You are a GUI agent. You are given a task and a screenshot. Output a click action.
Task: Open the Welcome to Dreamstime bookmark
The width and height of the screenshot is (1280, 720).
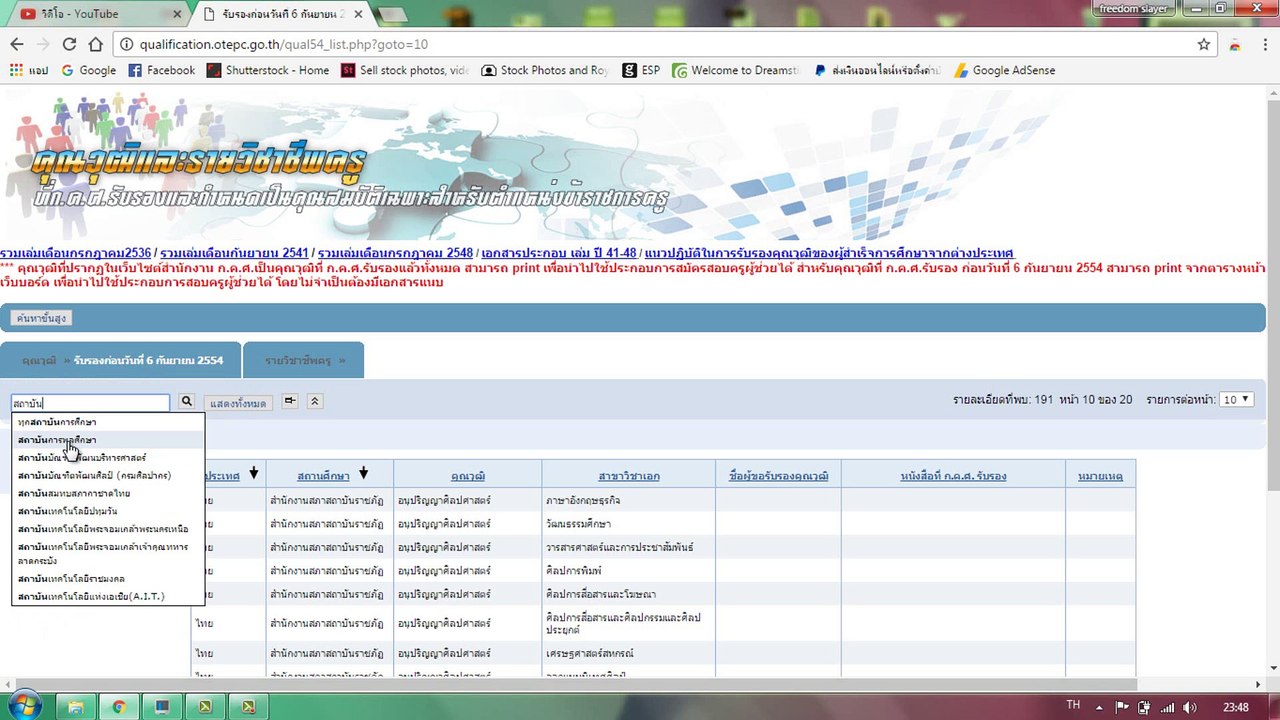(735, 70)
